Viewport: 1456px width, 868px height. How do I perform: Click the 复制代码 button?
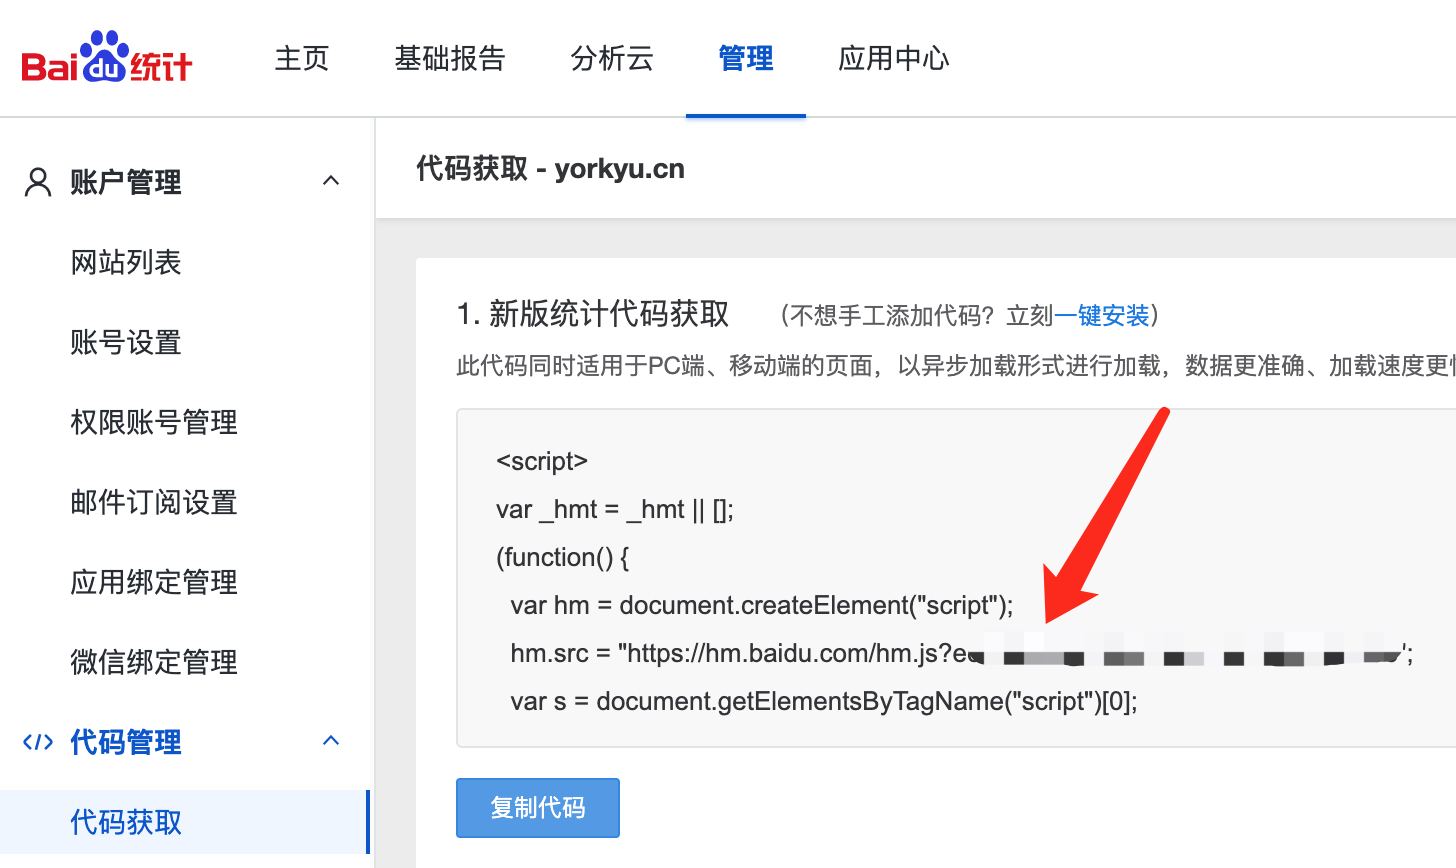(538, 808)
